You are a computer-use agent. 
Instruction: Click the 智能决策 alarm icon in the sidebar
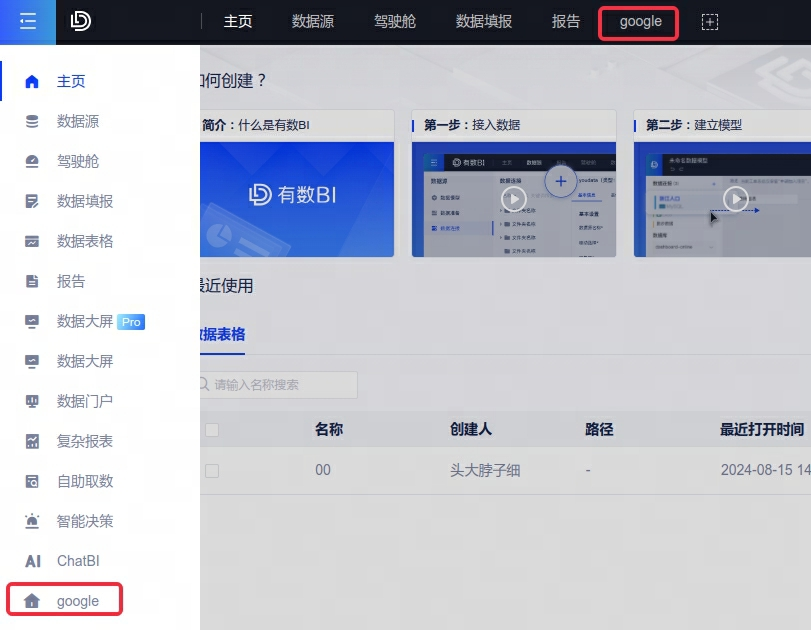32,521
